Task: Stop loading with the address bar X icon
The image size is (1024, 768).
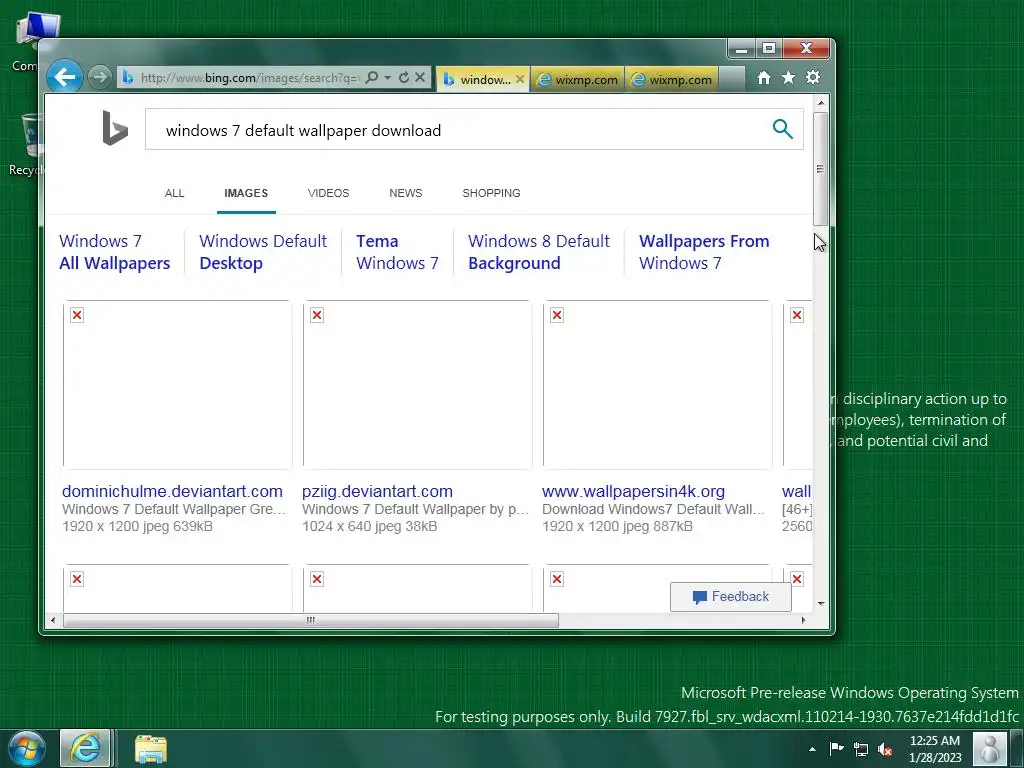Action: tap(420, 77)
